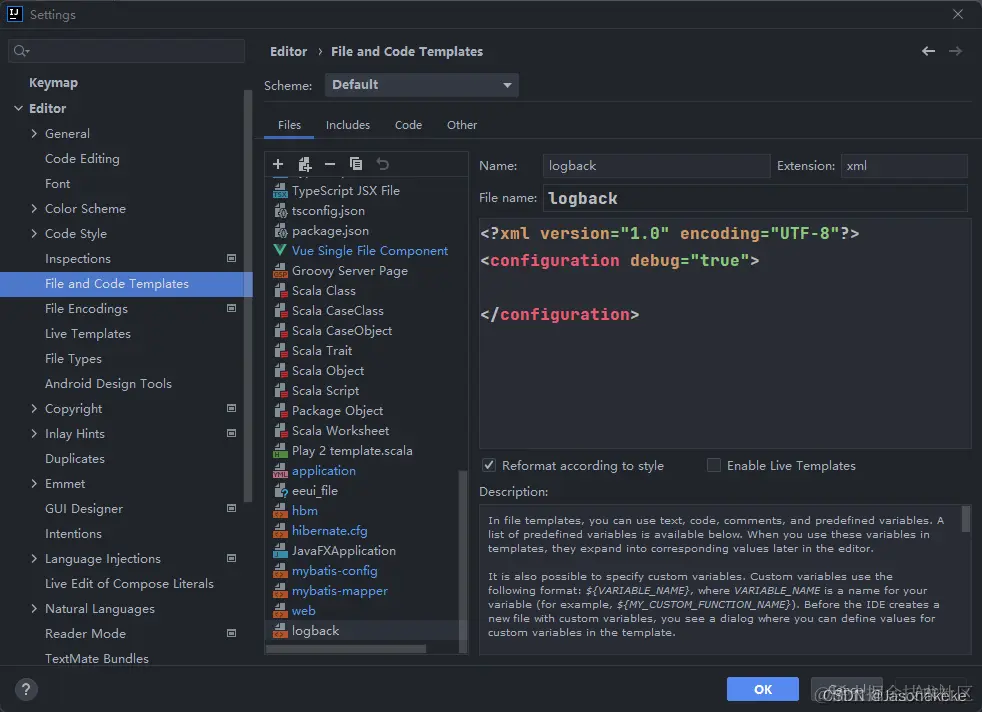Click the Vue Single File Component icon
Screen dimensions: 982x712
tap(279, 250)
